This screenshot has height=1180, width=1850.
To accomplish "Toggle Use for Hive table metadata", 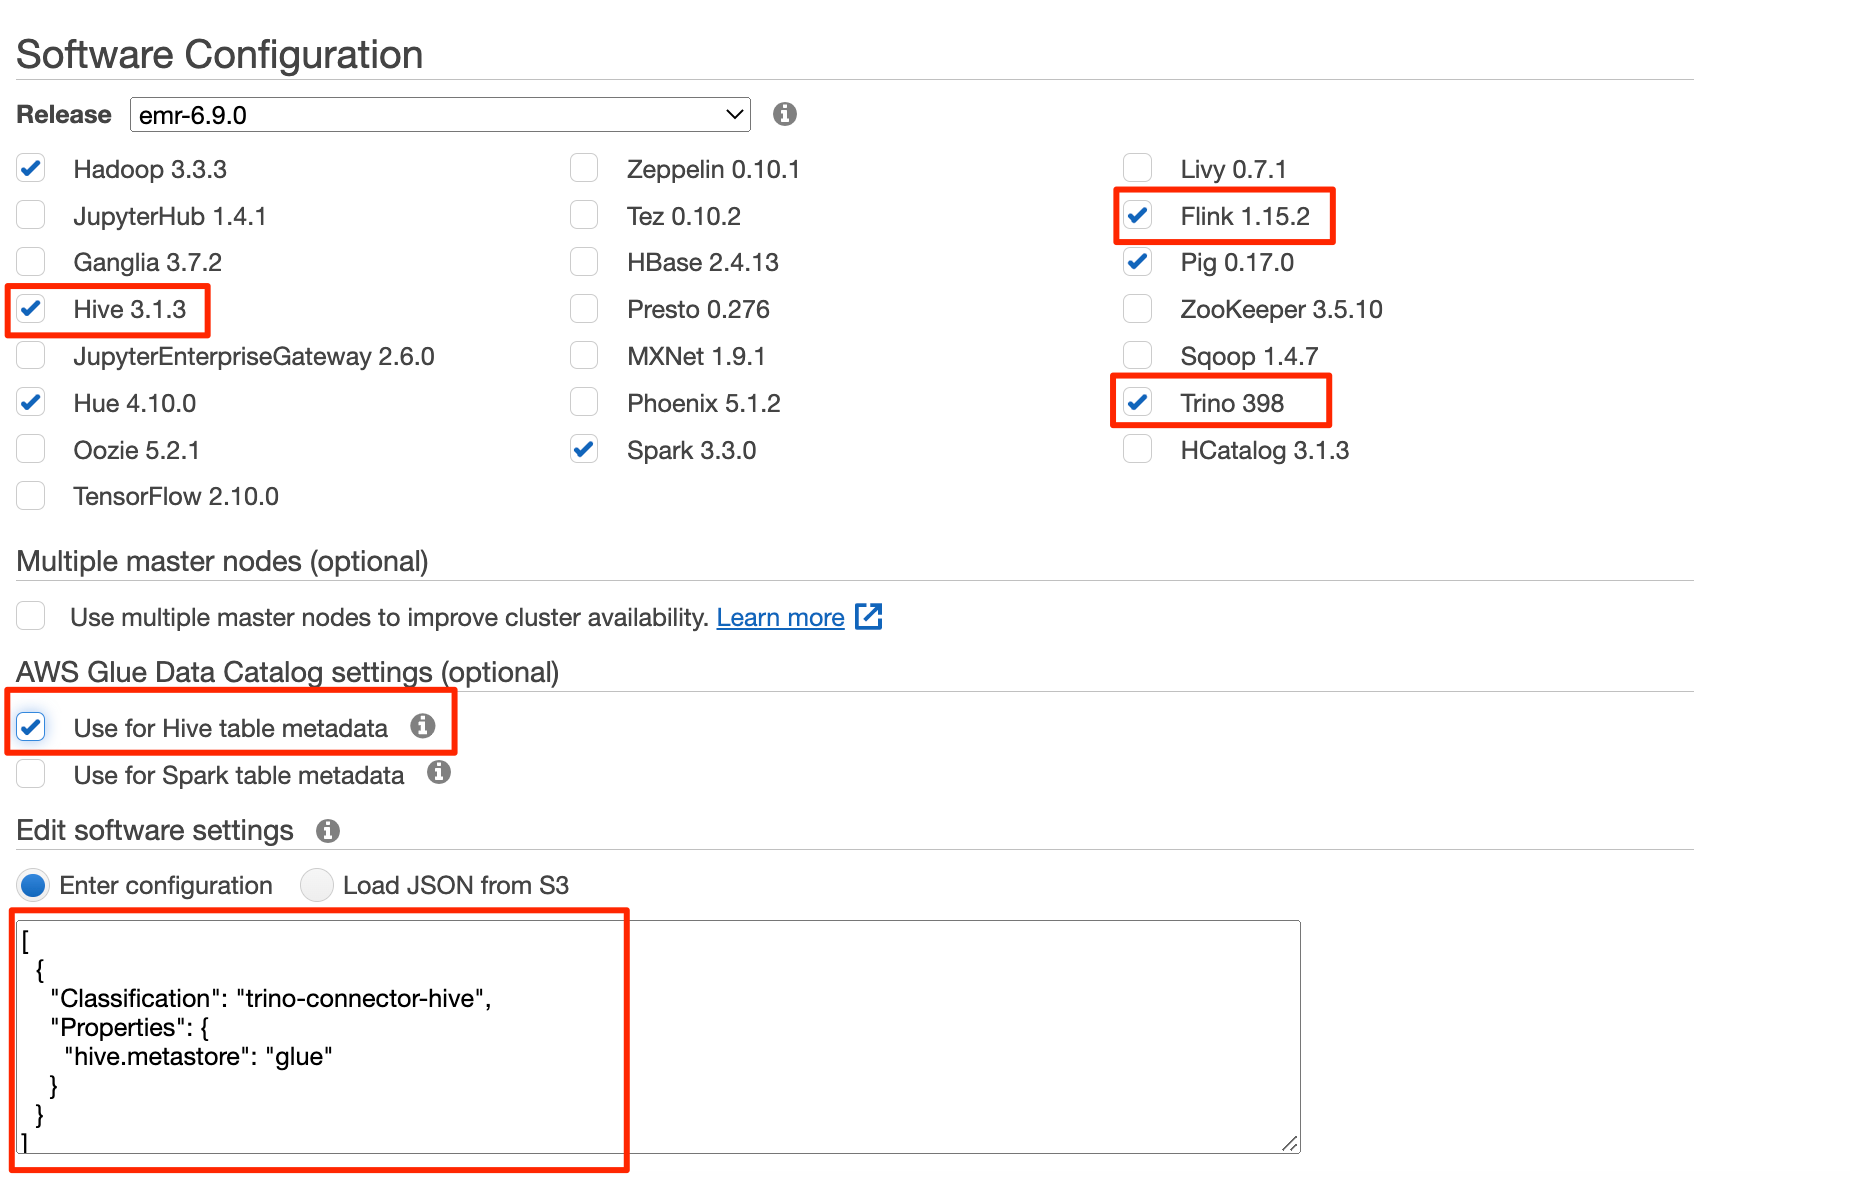I will (31, 727).
